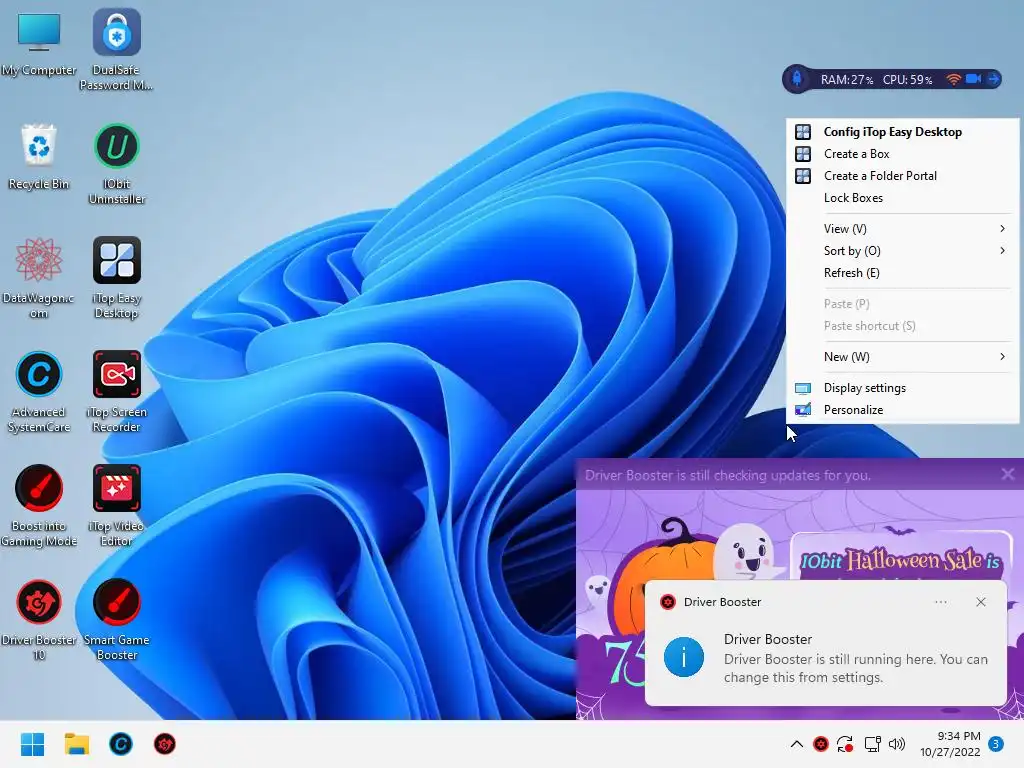Viewport: 1024px width, 768px height.
Task: Close the Driver Booster toast notification
Action: pos(981,602)
